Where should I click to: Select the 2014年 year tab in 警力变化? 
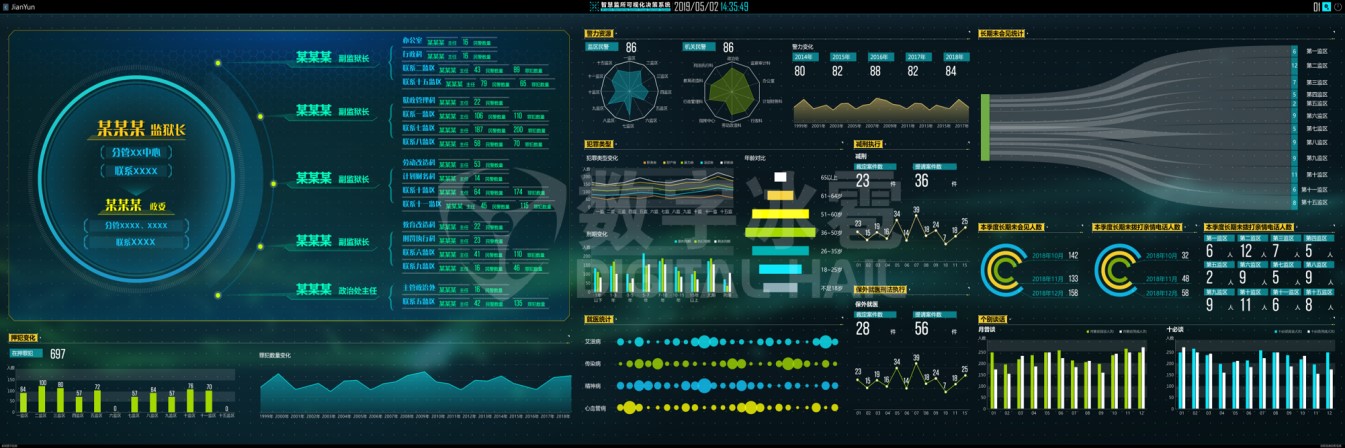tap(806, 57)
